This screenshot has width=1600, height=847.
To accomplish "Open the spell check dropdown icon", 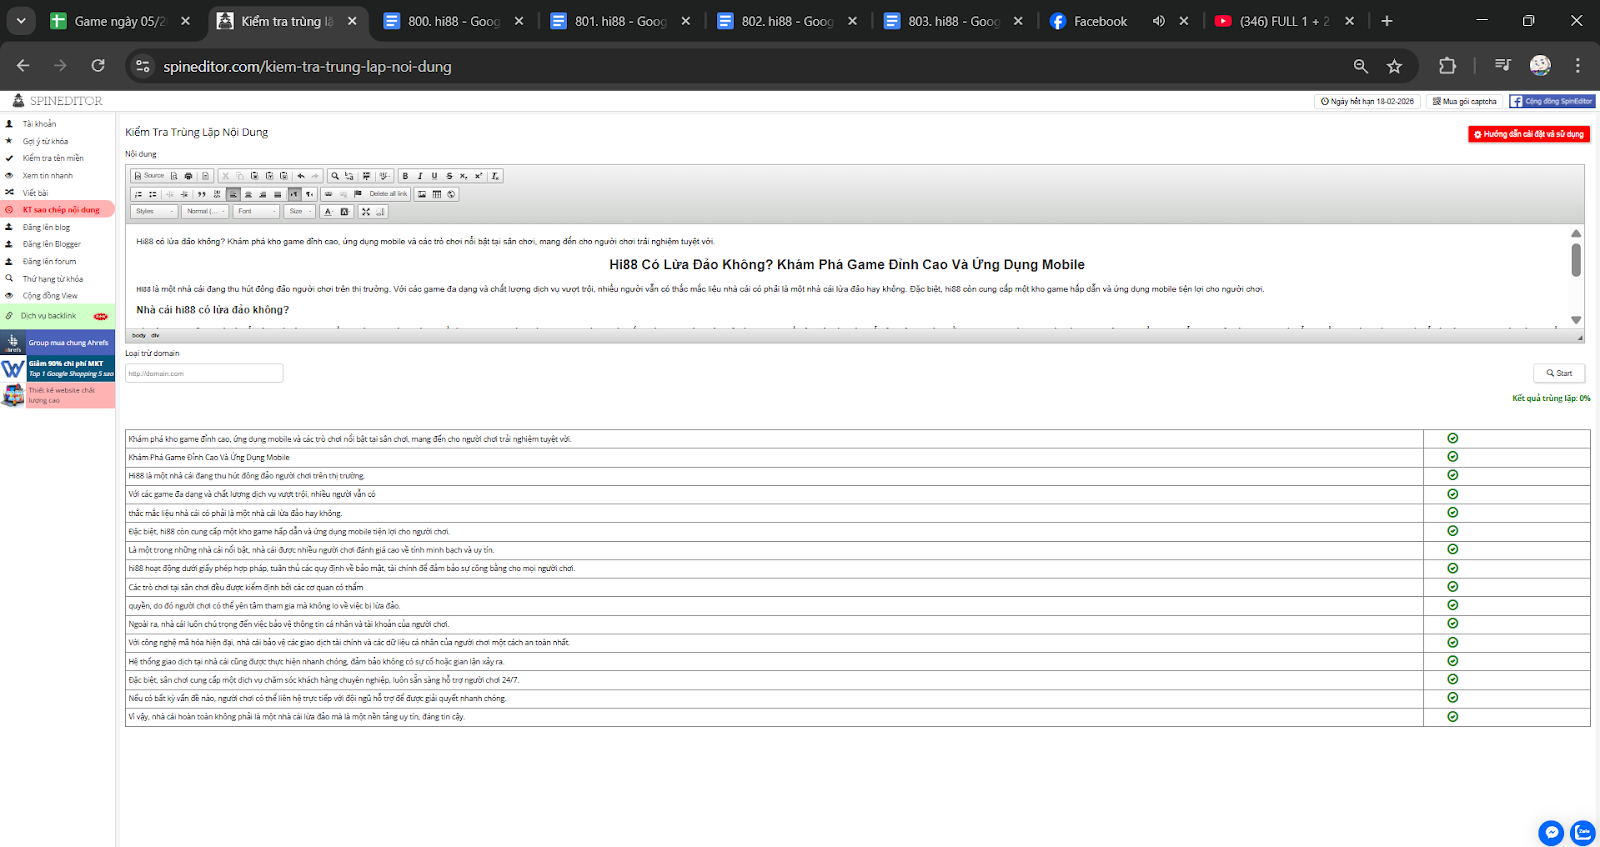I will pyautogui.click(x=384, y=176).
